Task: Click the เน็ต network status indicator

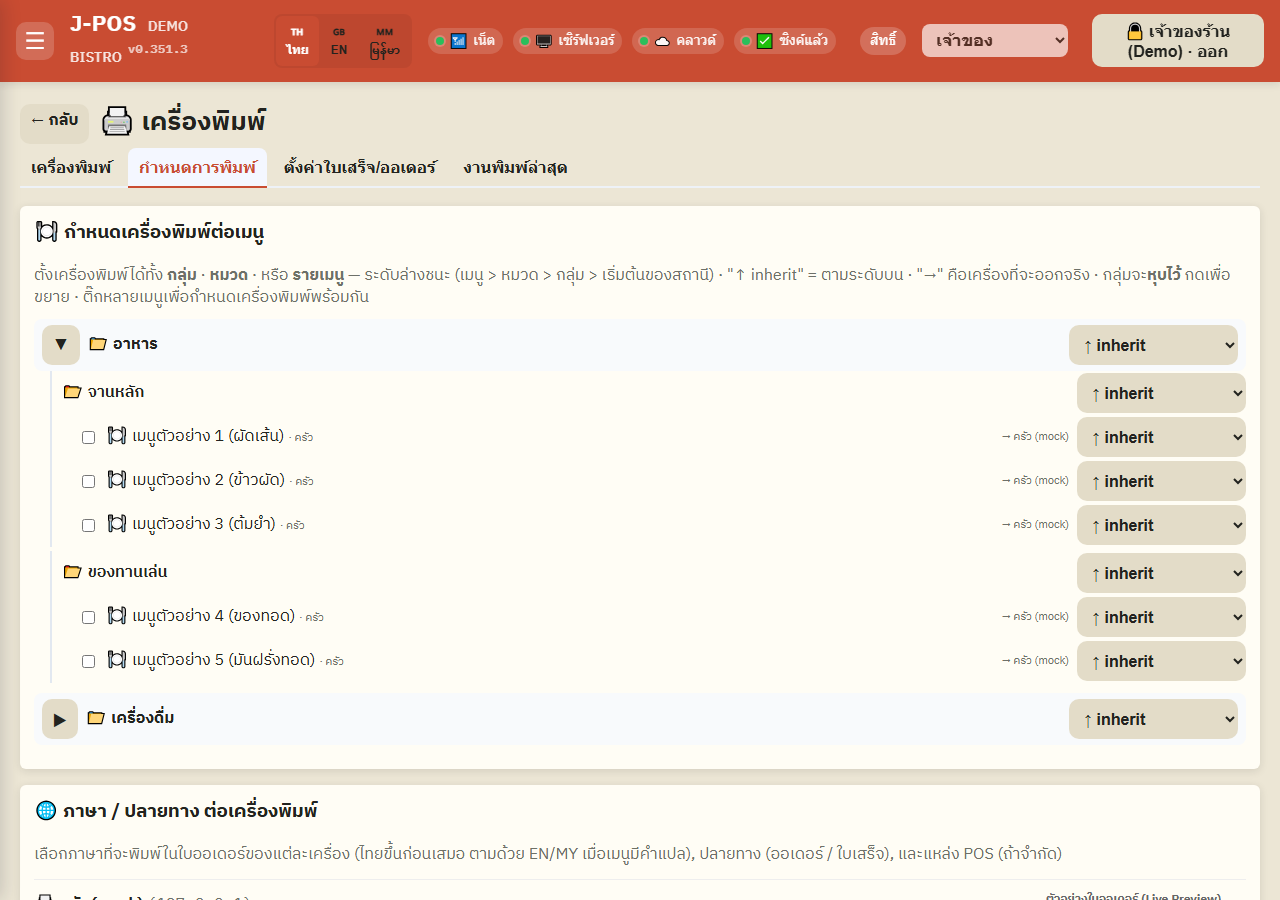Action: pos(465,41)
